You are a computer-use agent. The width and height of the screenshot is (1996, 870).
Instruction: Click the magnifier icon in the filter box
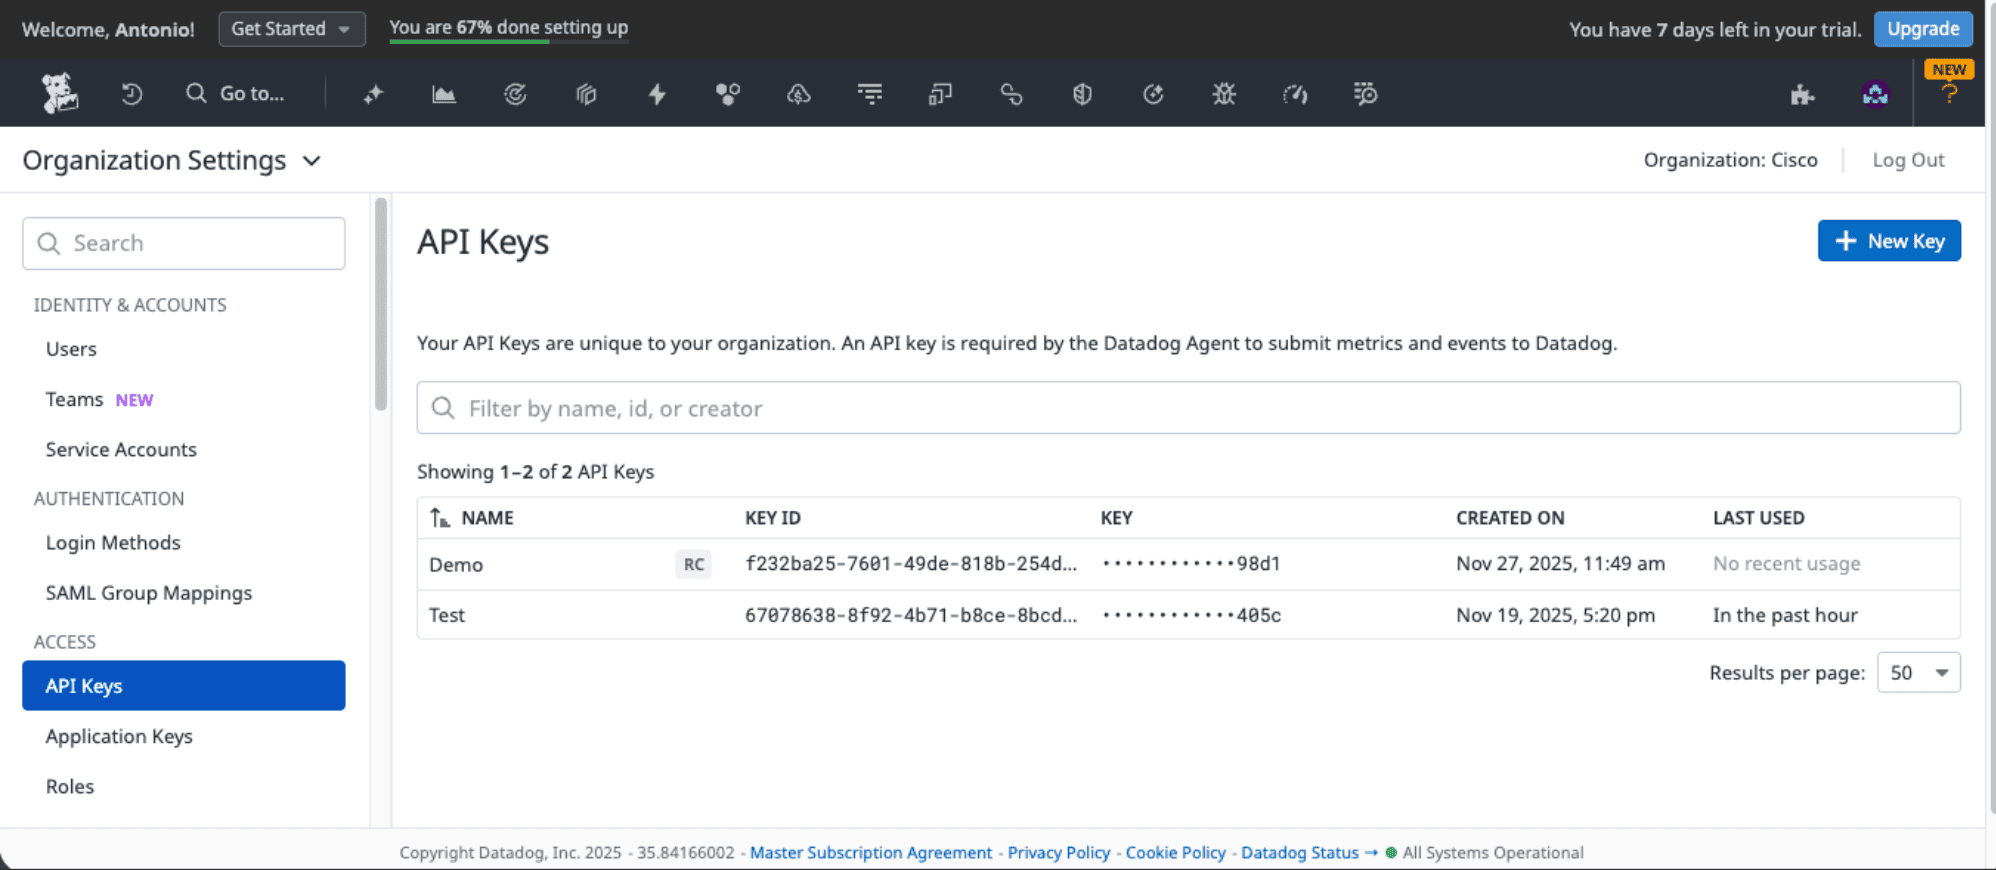443,408
